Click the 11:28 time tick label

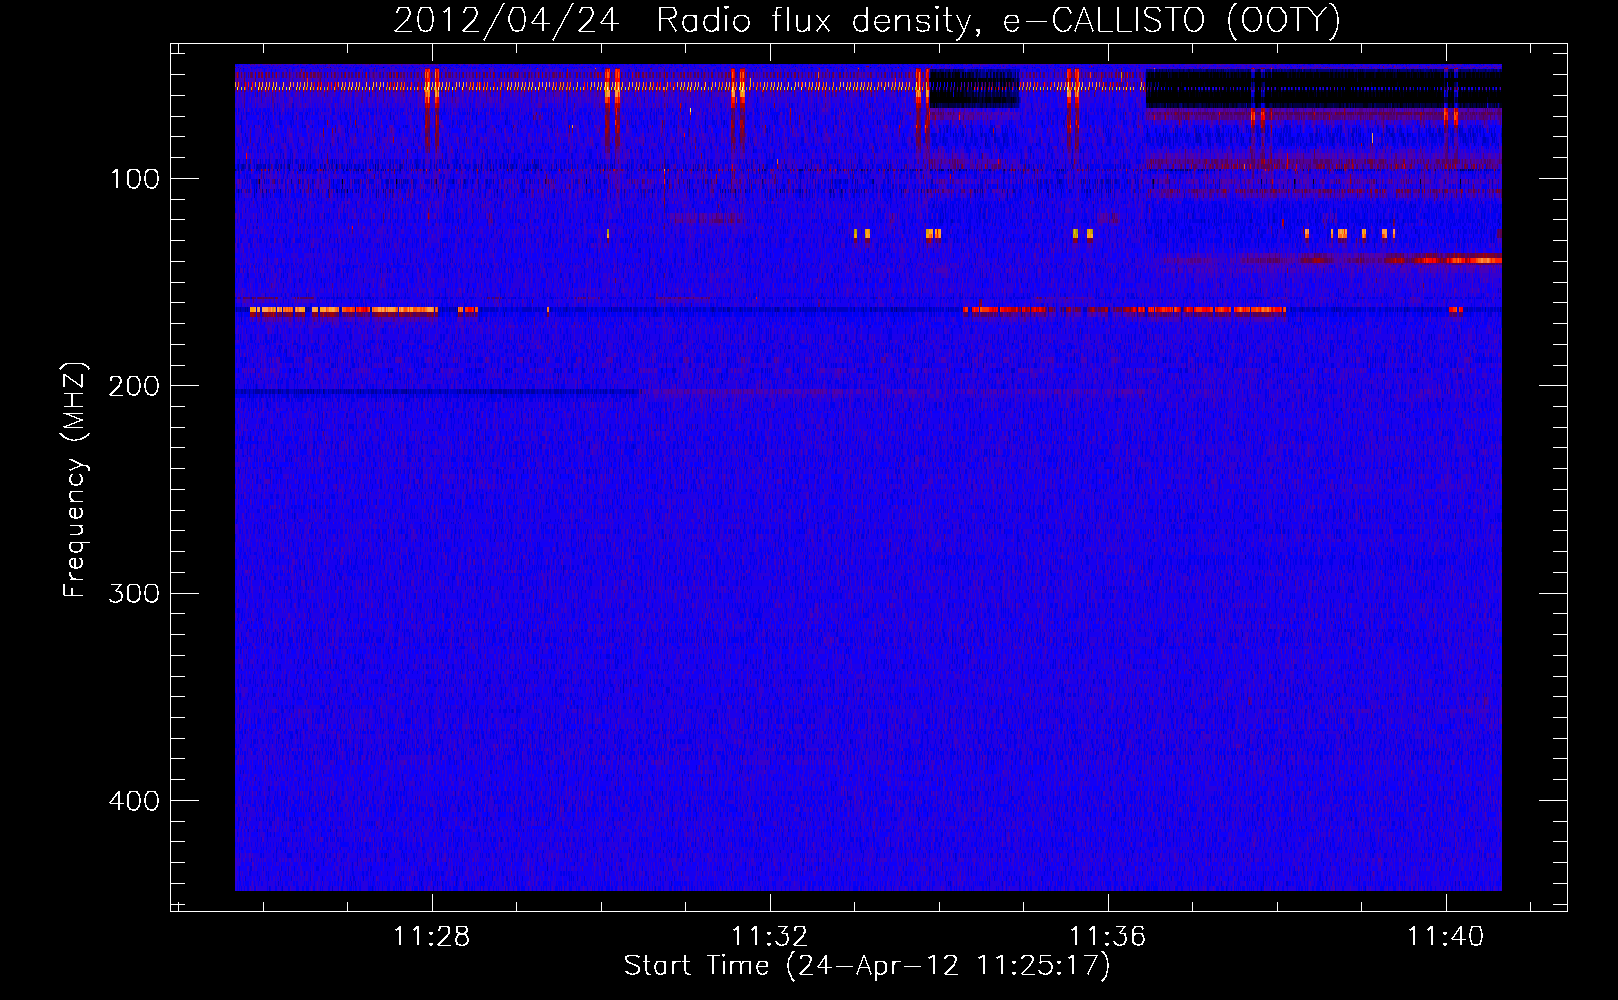point(431,936)
